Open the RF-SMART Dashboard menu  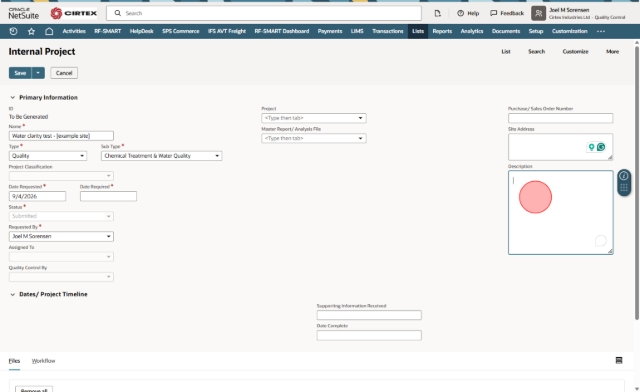pyautogui.click(x=282, y=31)
